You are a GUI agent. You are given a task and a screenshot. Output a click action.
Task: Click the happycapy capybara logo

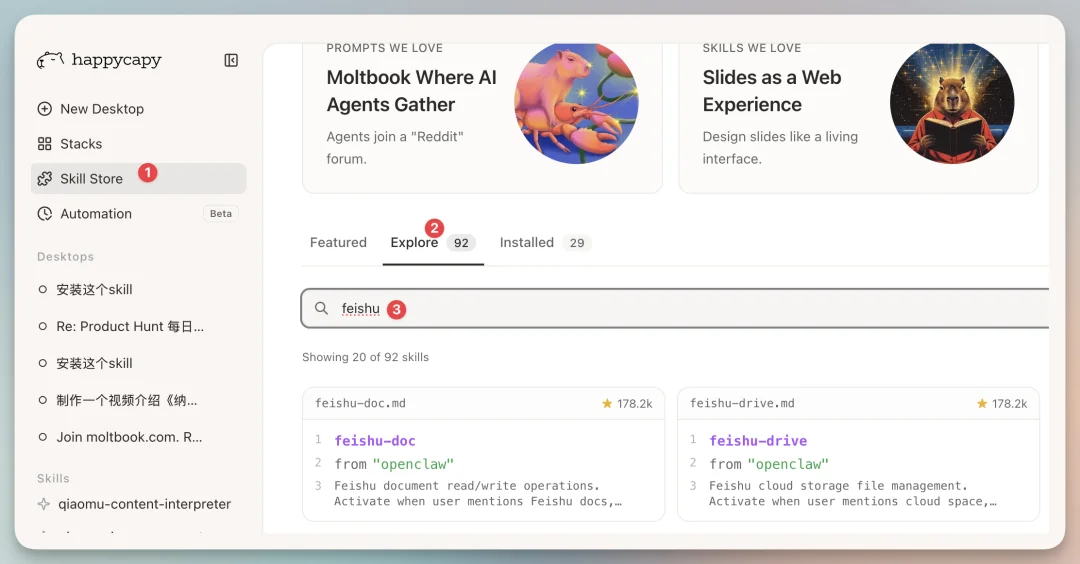(x=50, y=60)
